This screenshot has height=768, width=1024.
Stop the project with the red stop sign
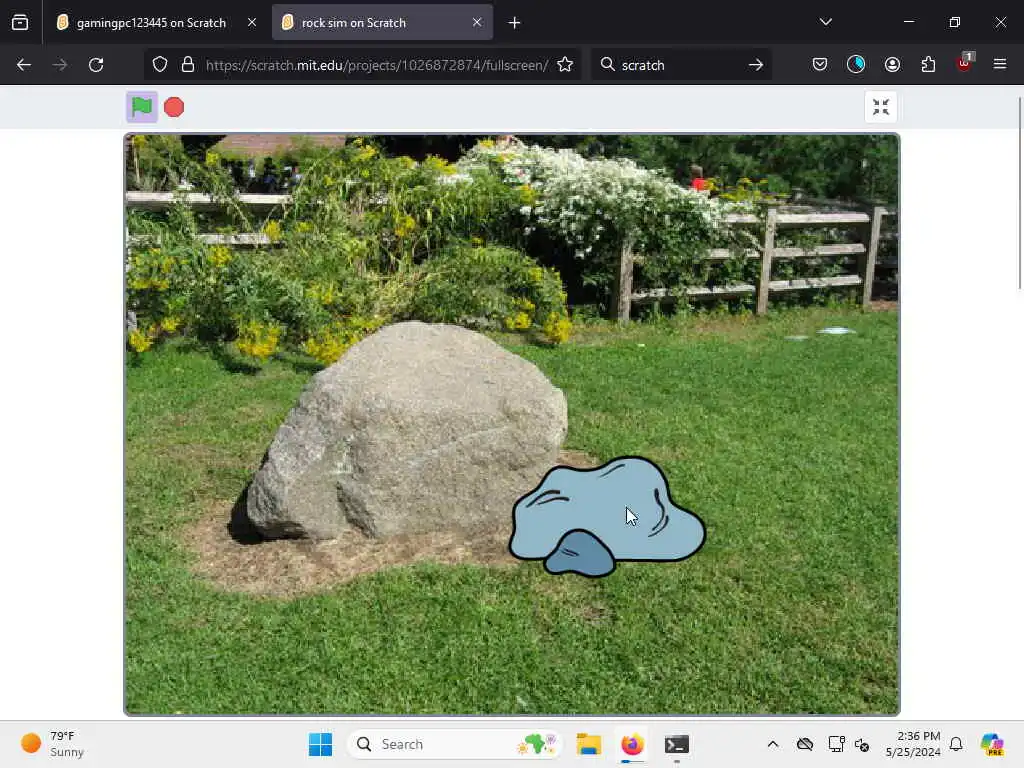(174, 107)
